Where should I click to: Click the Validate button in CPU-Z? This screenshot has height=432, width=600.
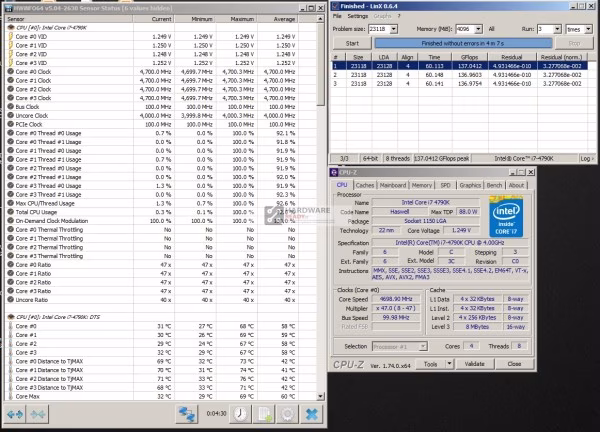[474, 364]
